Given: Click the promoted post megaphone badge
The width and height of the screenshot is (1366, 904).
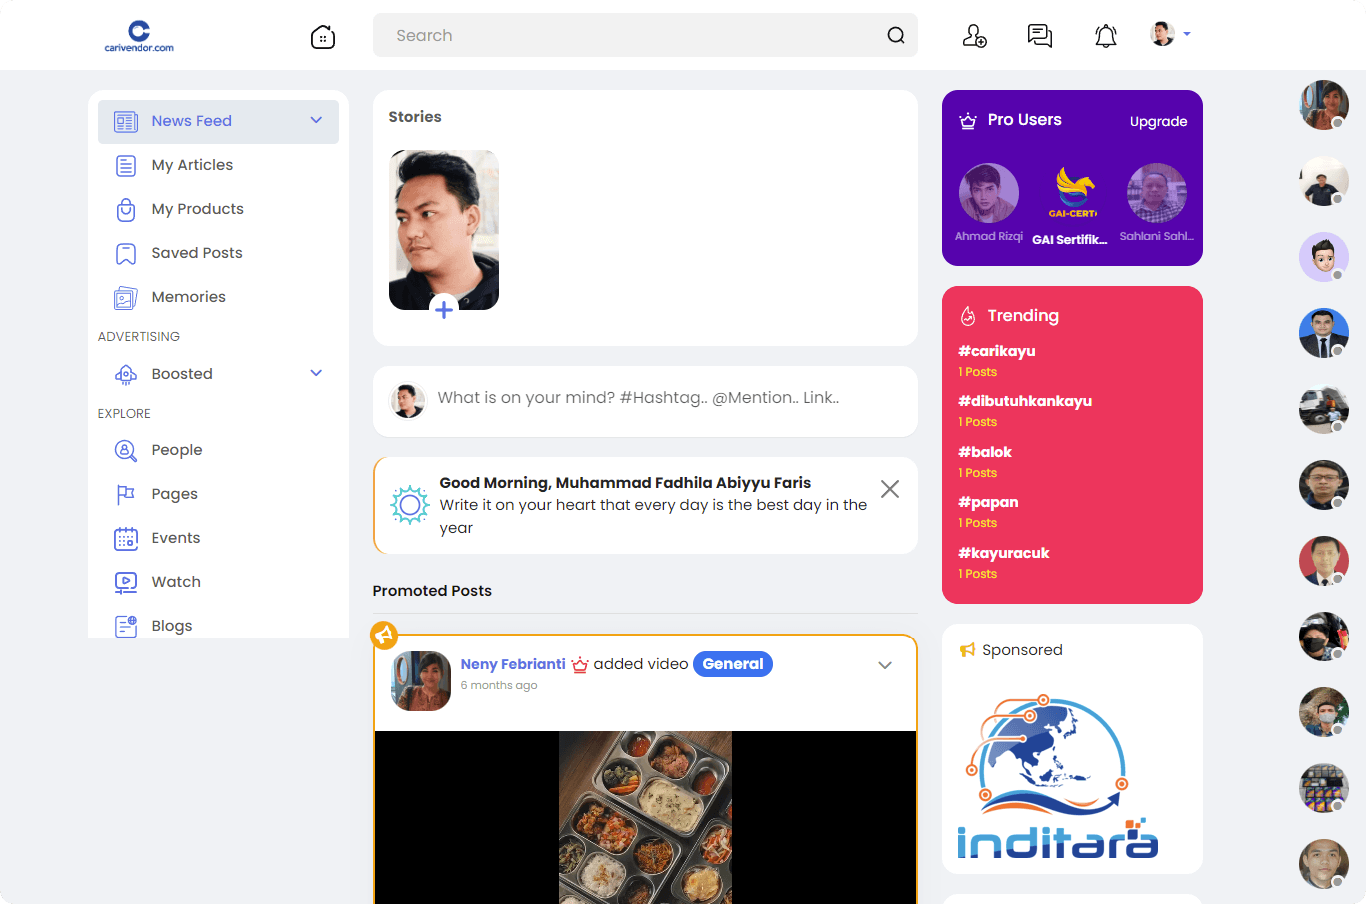Looking at the screenshot, I should 384,635.
